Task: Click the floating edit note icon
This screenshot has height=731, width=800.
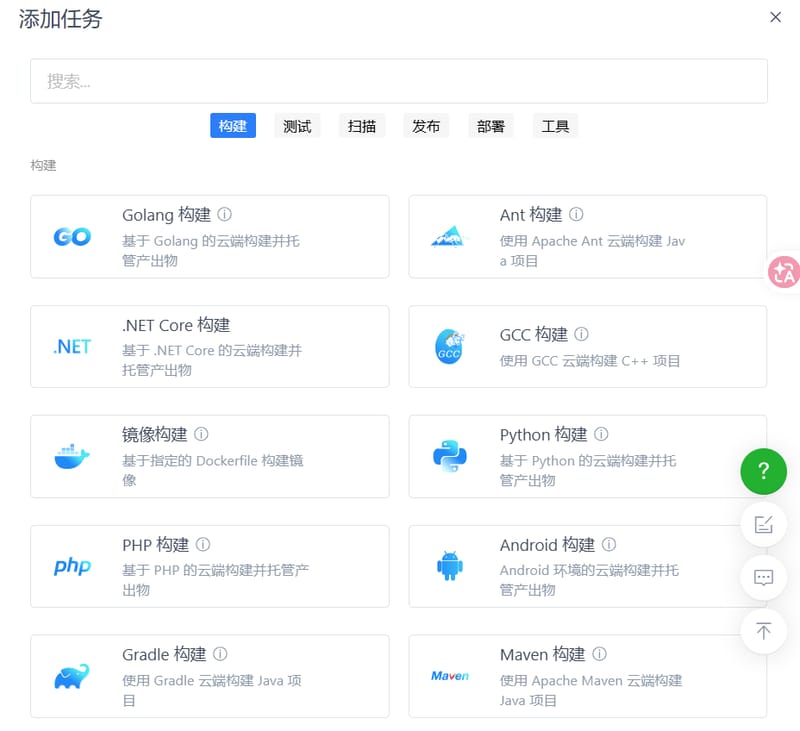Action: (x=763, y=524)
